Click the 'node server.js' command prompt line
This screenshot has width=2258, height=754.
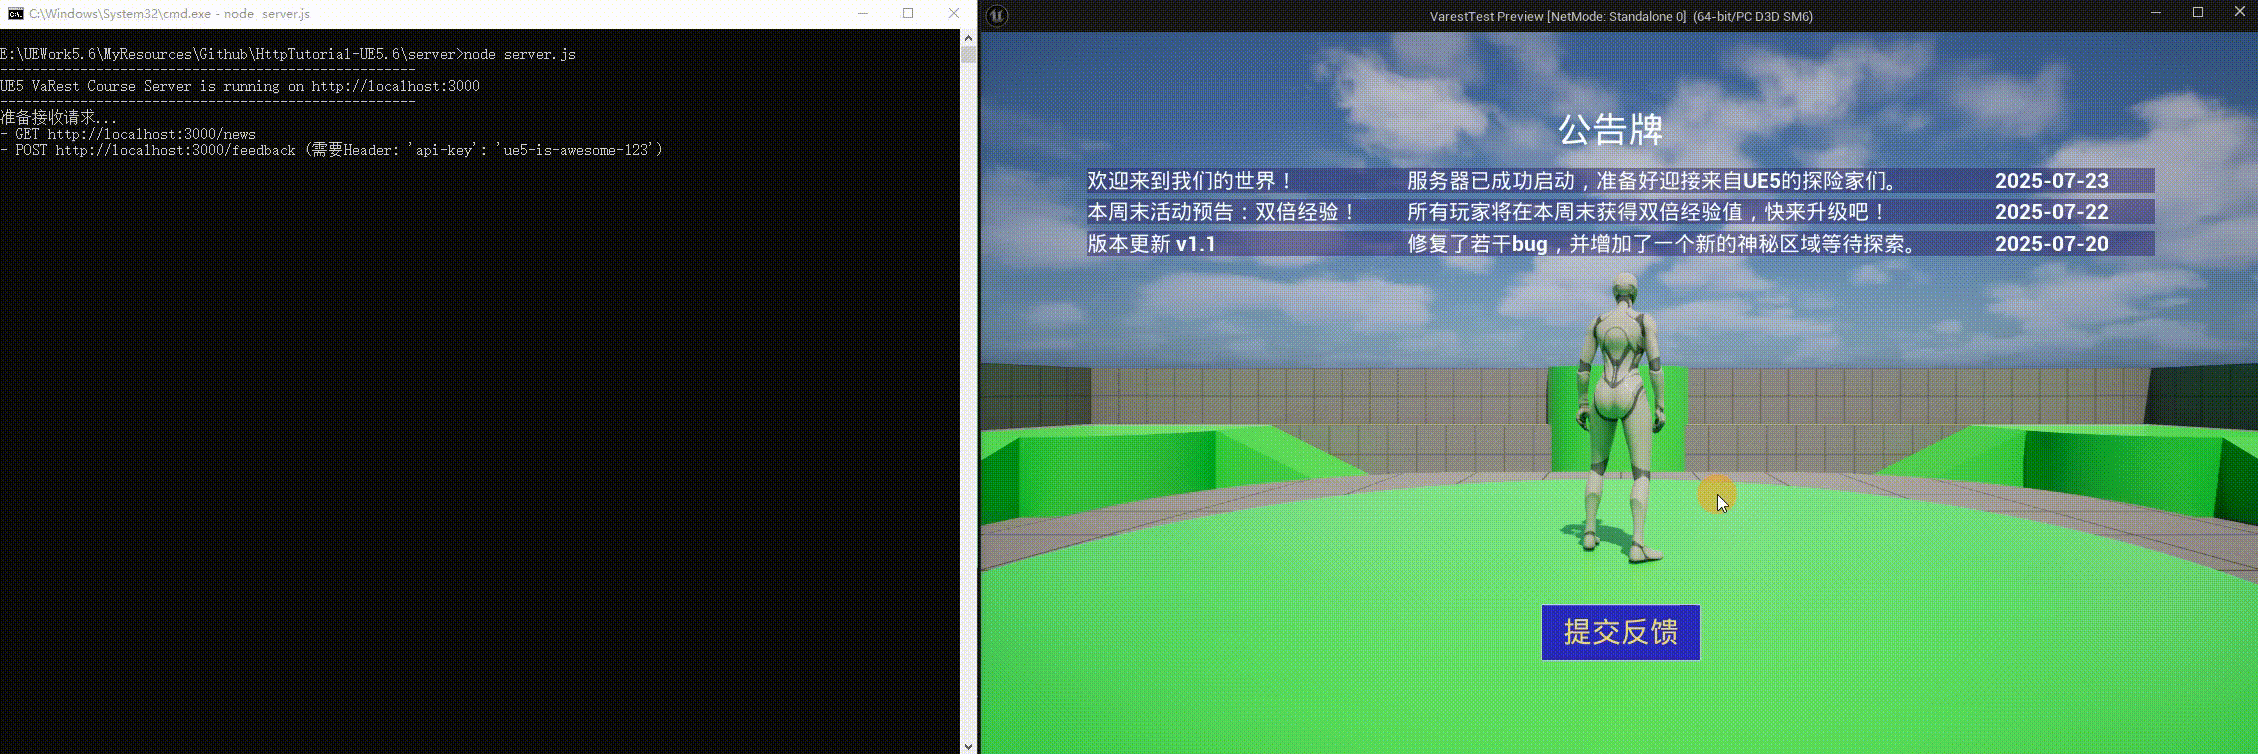point(288,54)
